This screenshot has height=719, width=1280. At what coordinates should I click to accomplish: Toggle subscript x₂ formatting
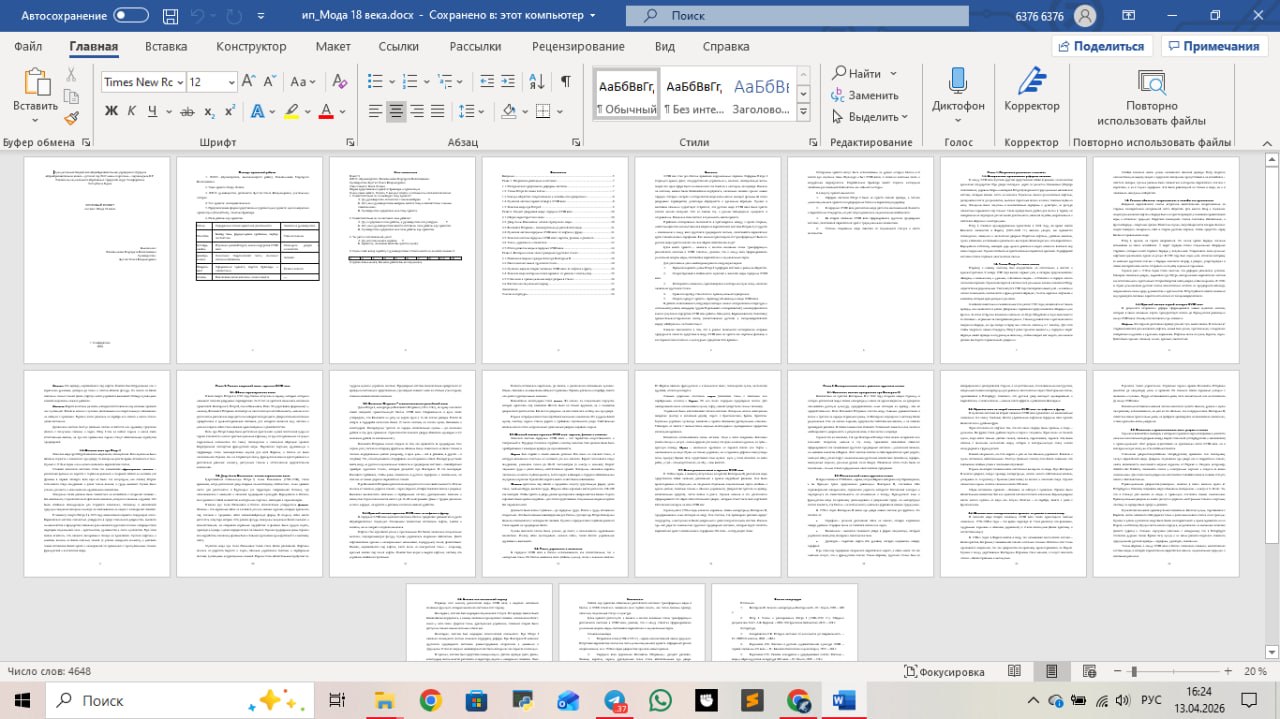208,111
